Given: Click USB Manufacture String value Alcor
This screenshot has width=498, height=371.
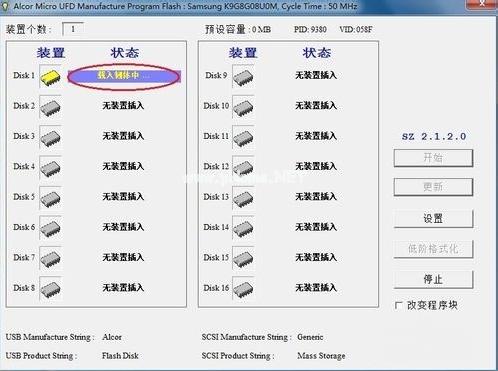Looking at the screenshot, I should [x=112, y=337].
